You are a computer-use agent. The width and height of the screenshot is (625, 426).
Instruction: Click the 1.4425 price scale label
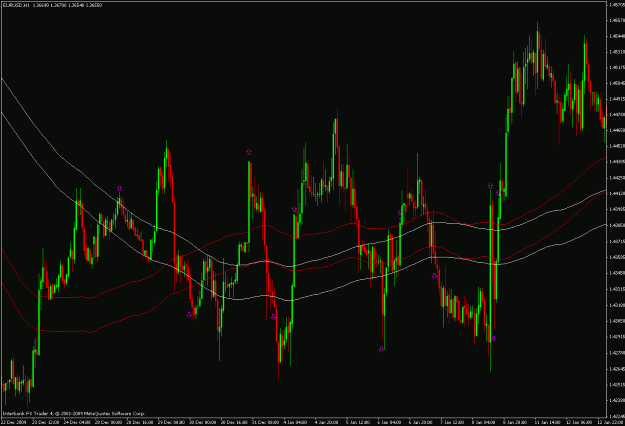pos(617,178)
